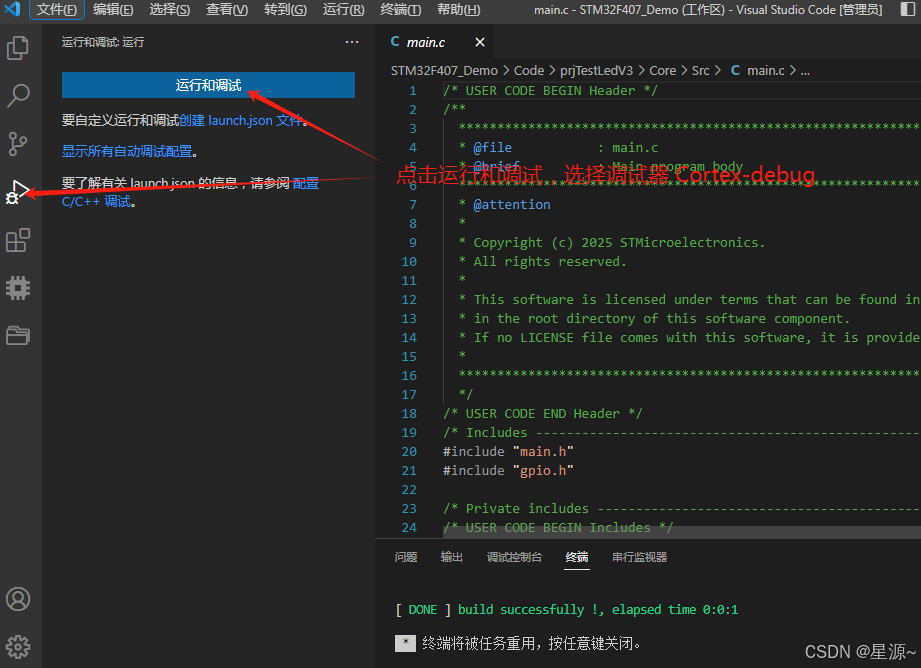This screenshot has width=921, height=668.
Task: Open the Extensions view in activity bar
Action: (x=18, y=240)
